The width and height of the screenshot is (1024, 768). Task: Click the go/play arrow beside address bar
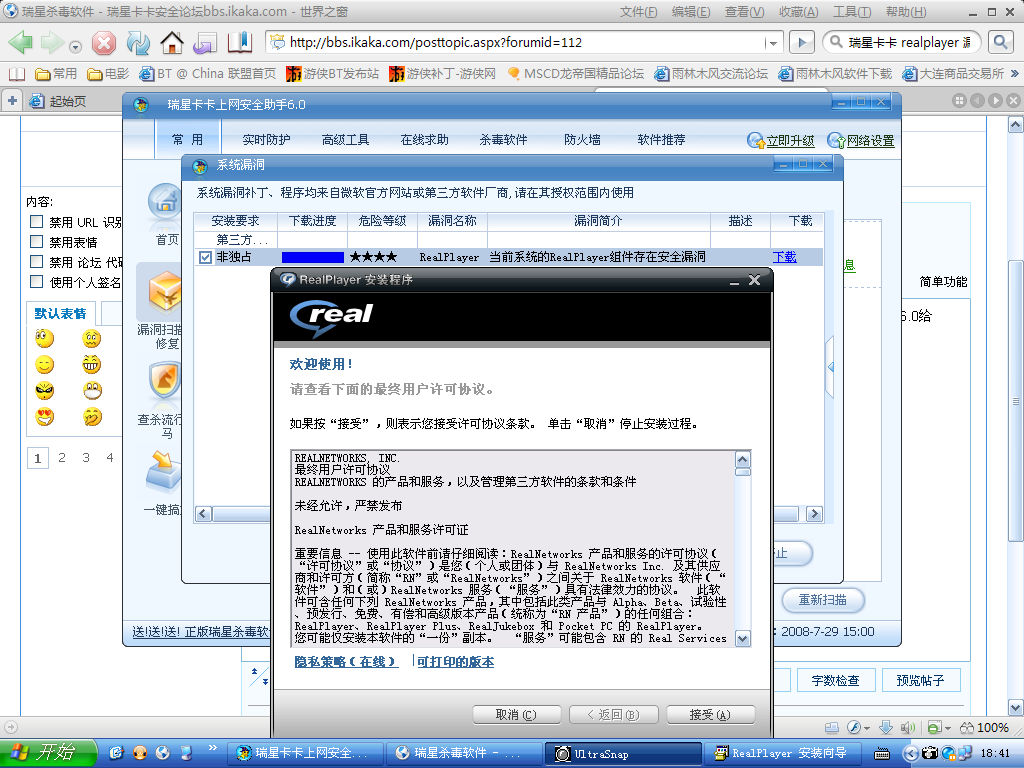point(802,42)
